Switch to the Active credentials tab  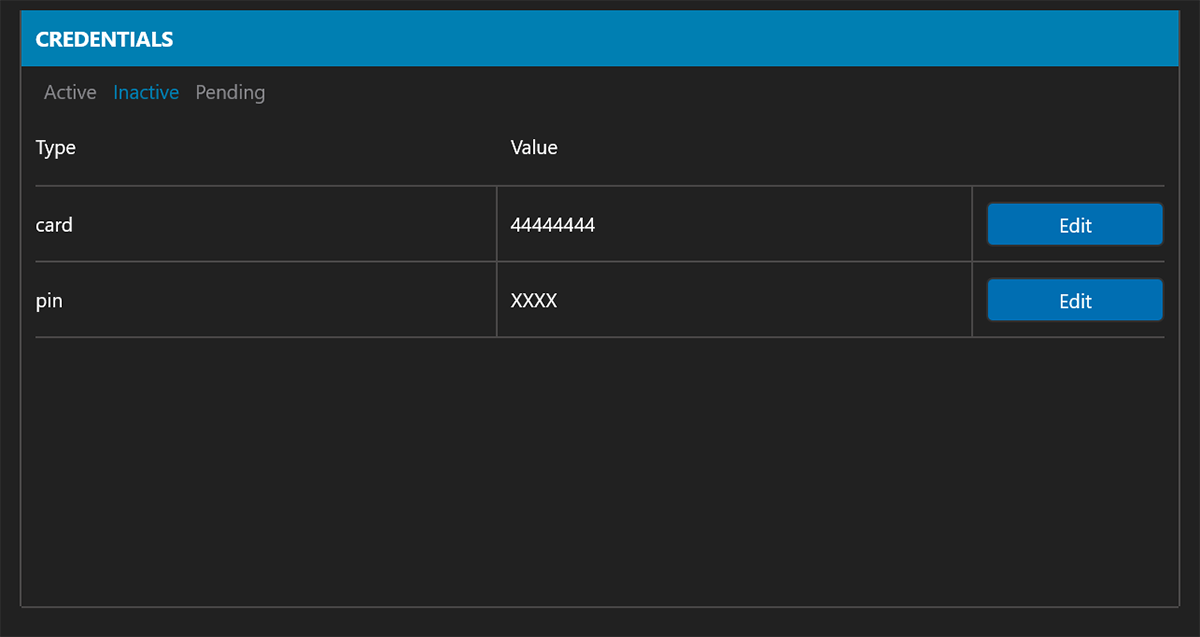tap(70, 93)
